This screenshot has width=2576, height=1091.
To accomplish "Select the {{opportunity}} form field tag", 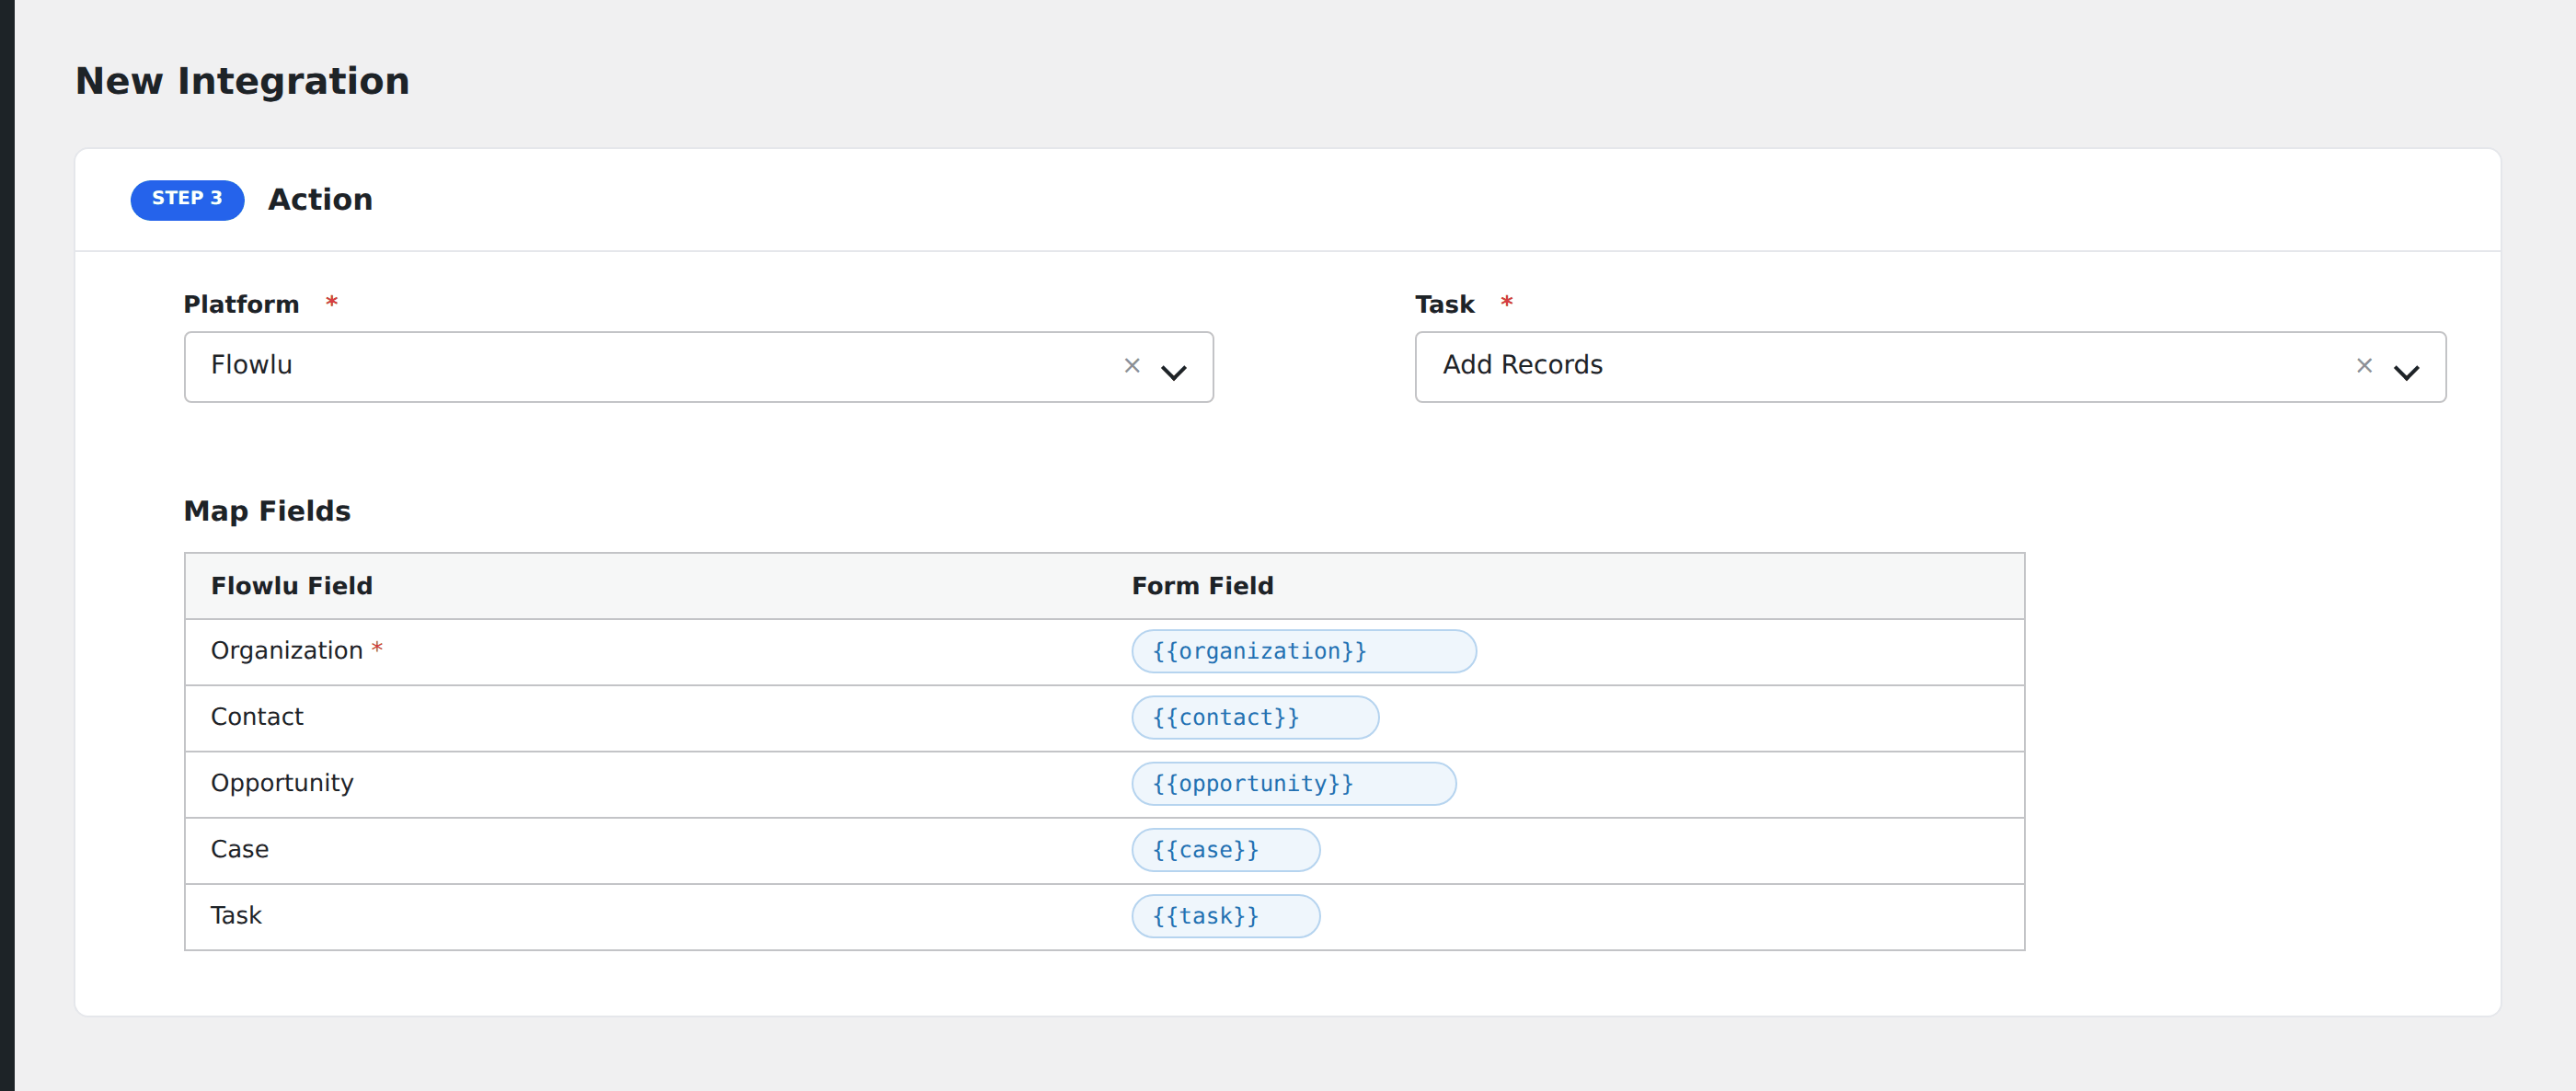I will [x=1293, y=783].
